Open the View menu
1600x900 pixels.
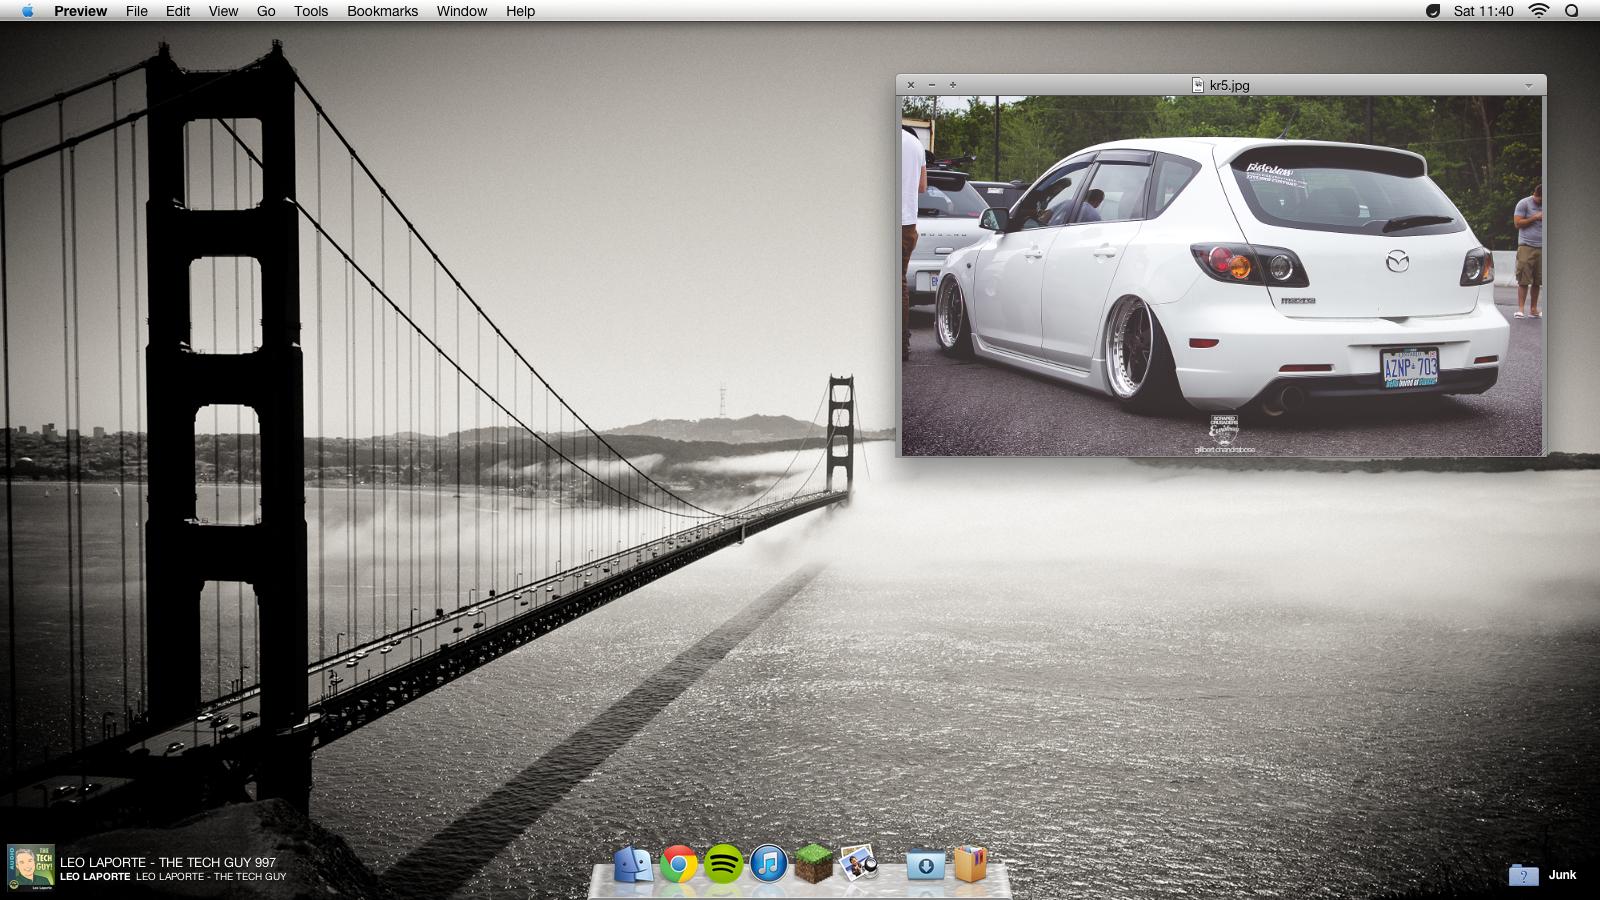coord(223,11)
